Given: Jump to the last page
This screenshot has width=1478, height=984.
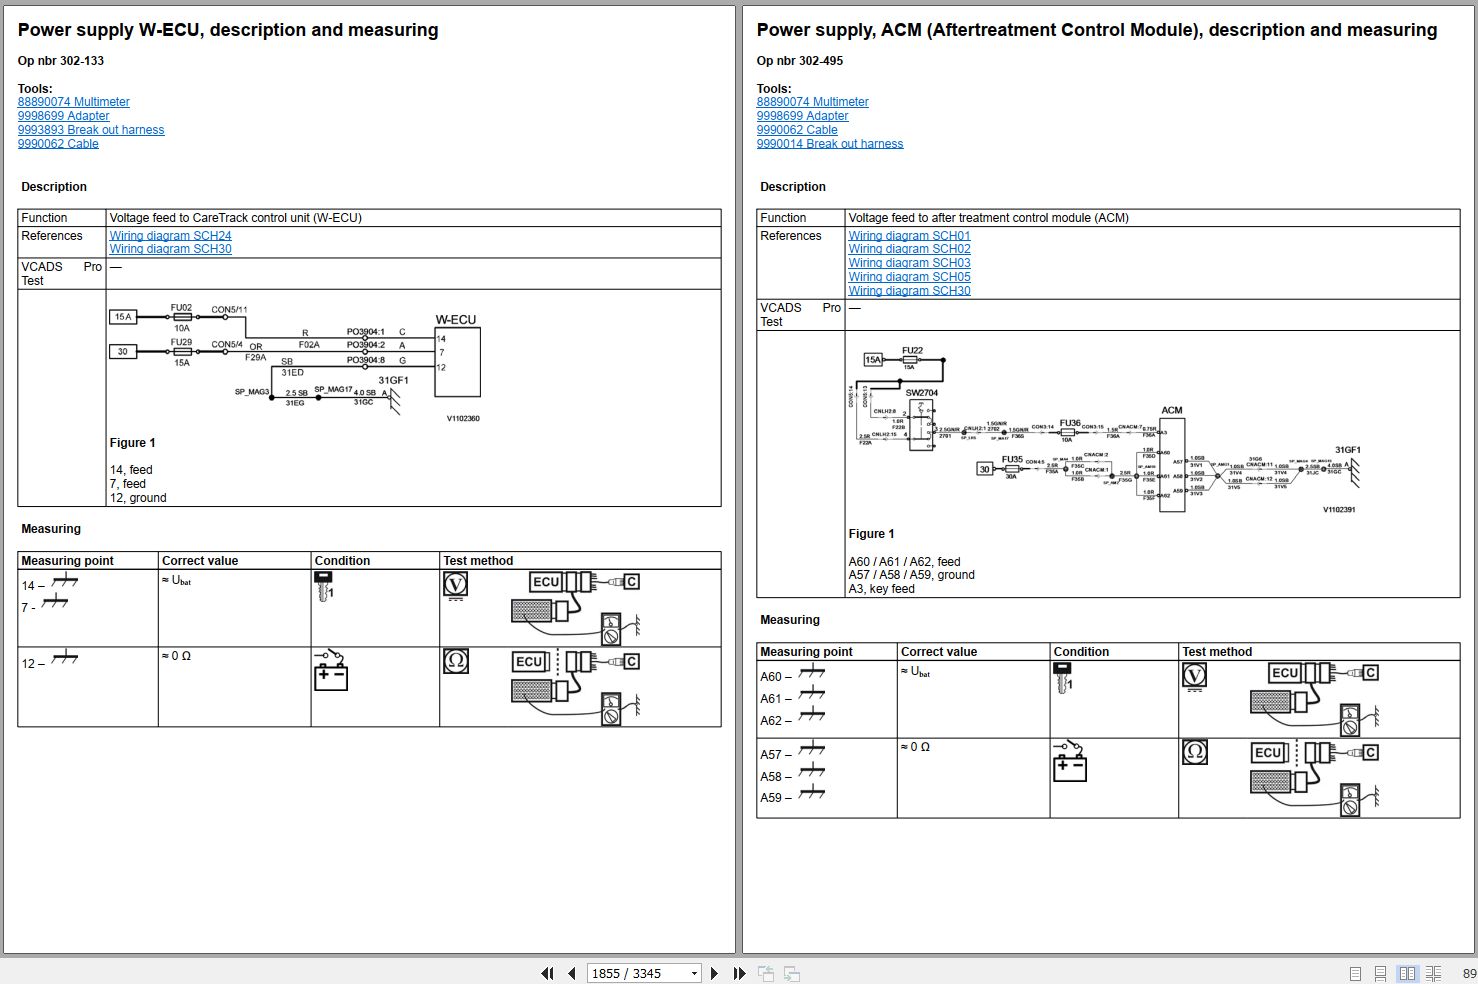Looking at the screenshot, I should [x=739, y=973].
